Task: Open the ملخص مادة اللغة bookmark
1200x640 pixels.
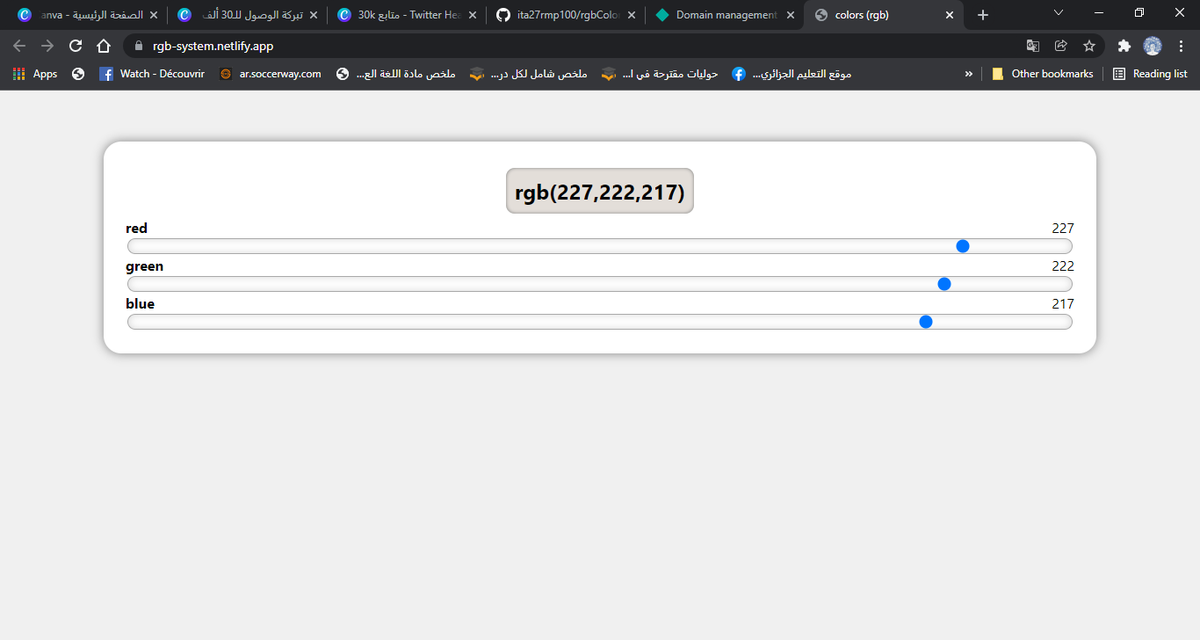Action: tap(396, 74)
